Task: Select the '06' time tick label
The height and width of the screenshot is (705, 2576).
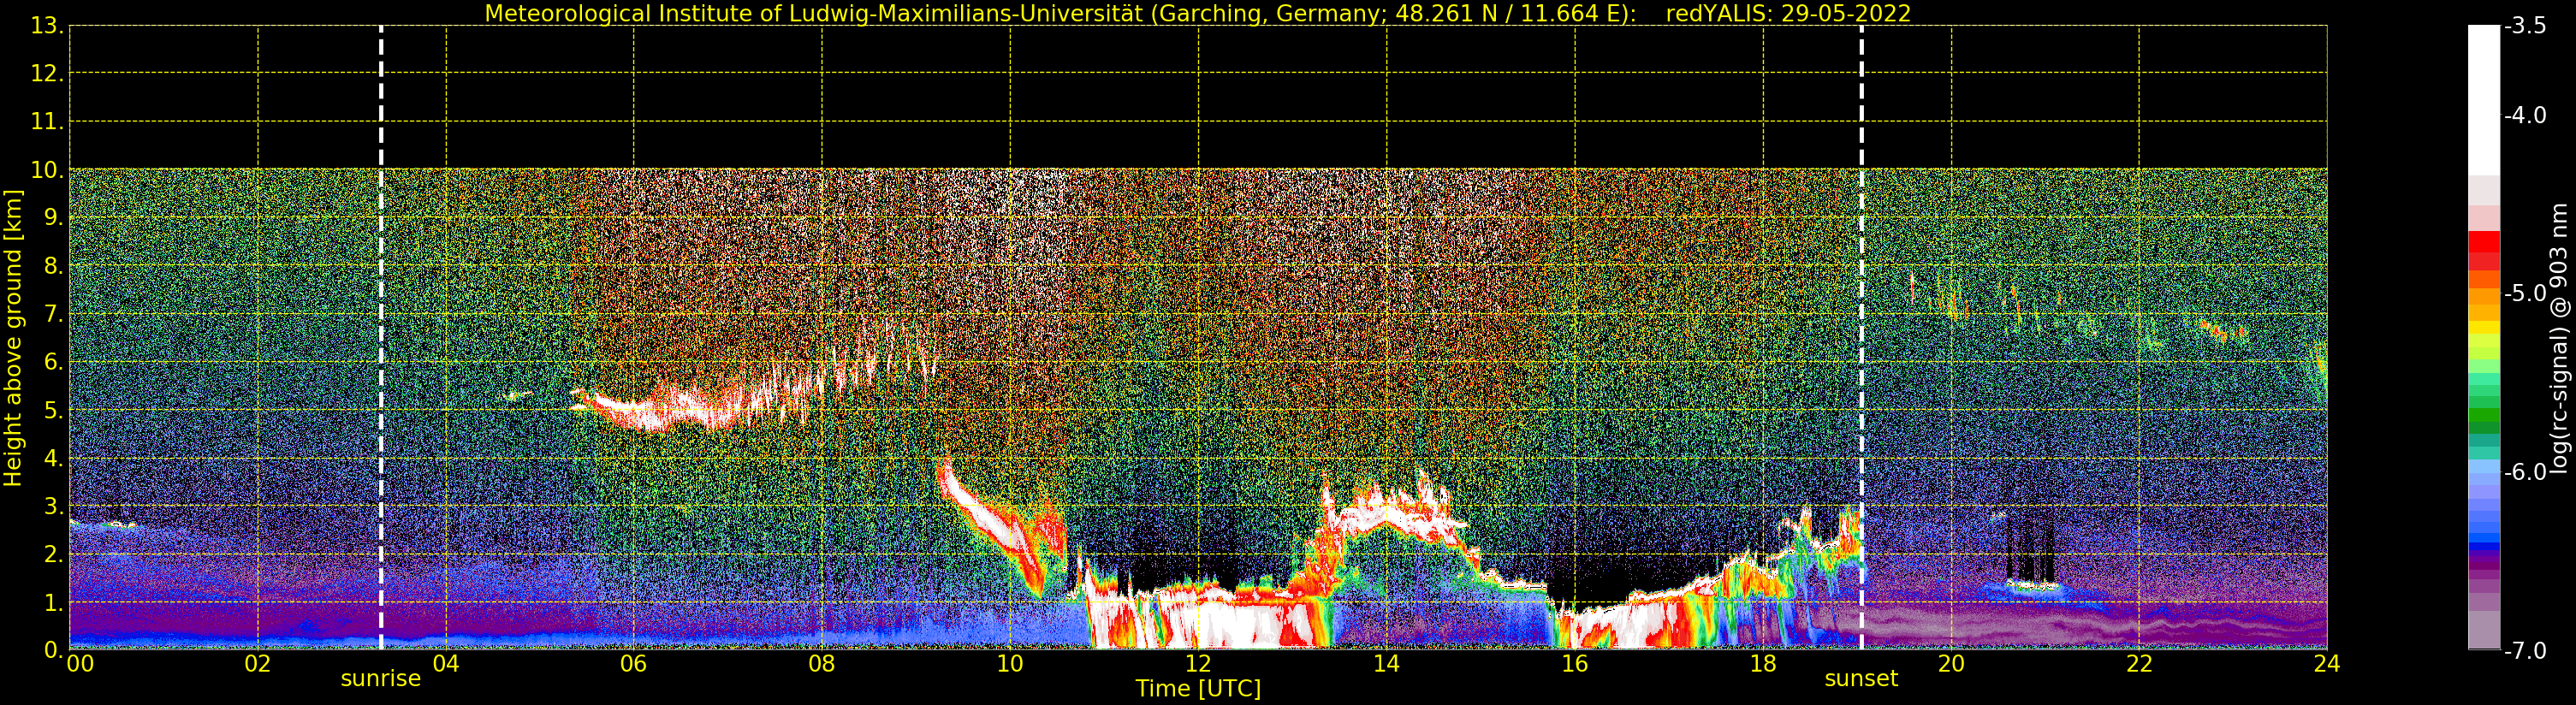Action: tap(633, 664)
